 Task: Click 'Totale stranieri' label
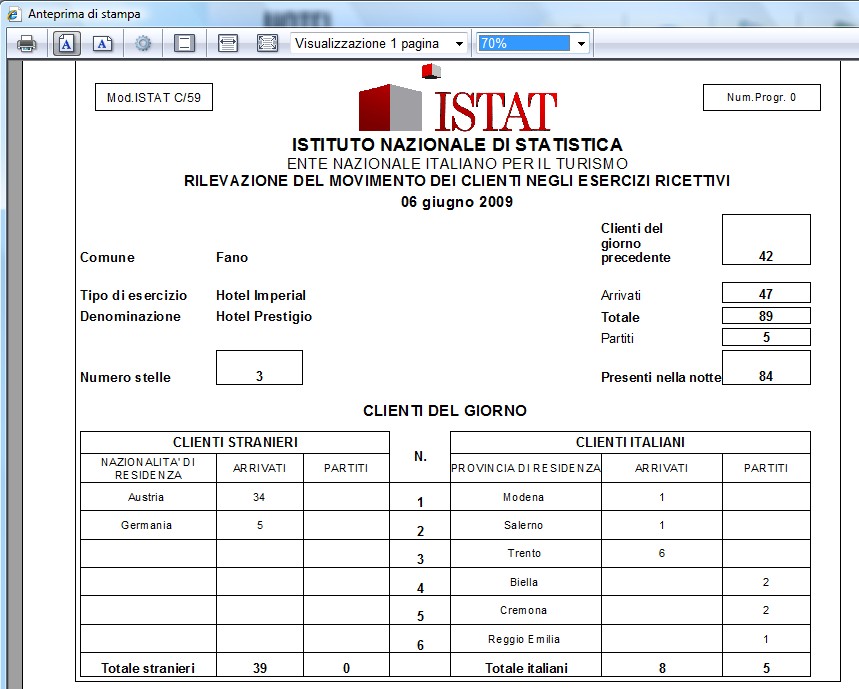[x=148, y=668]
